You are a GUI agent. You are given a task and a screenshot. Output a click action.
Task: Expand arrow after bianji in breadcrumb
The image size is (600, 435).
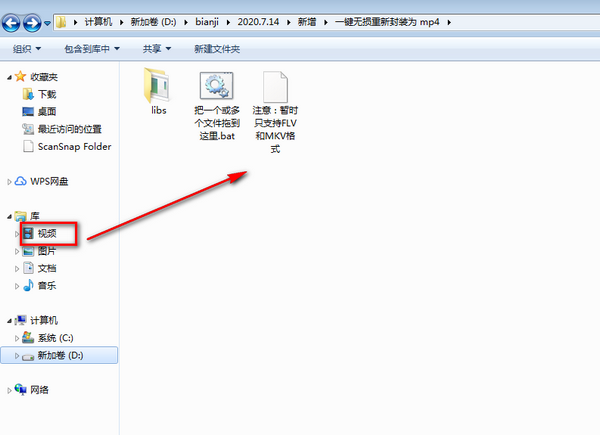pyautogui.click(x=228, y=23)
